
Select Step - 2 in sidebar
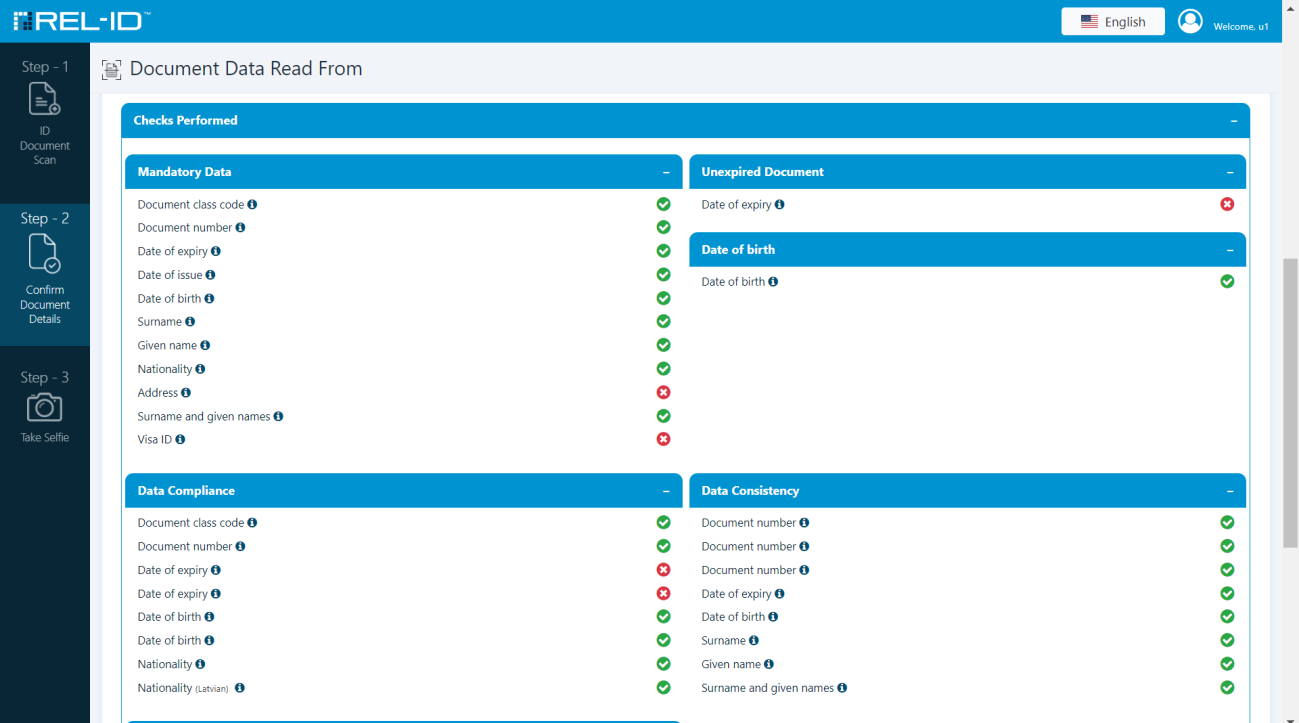(x=45, y=275)
